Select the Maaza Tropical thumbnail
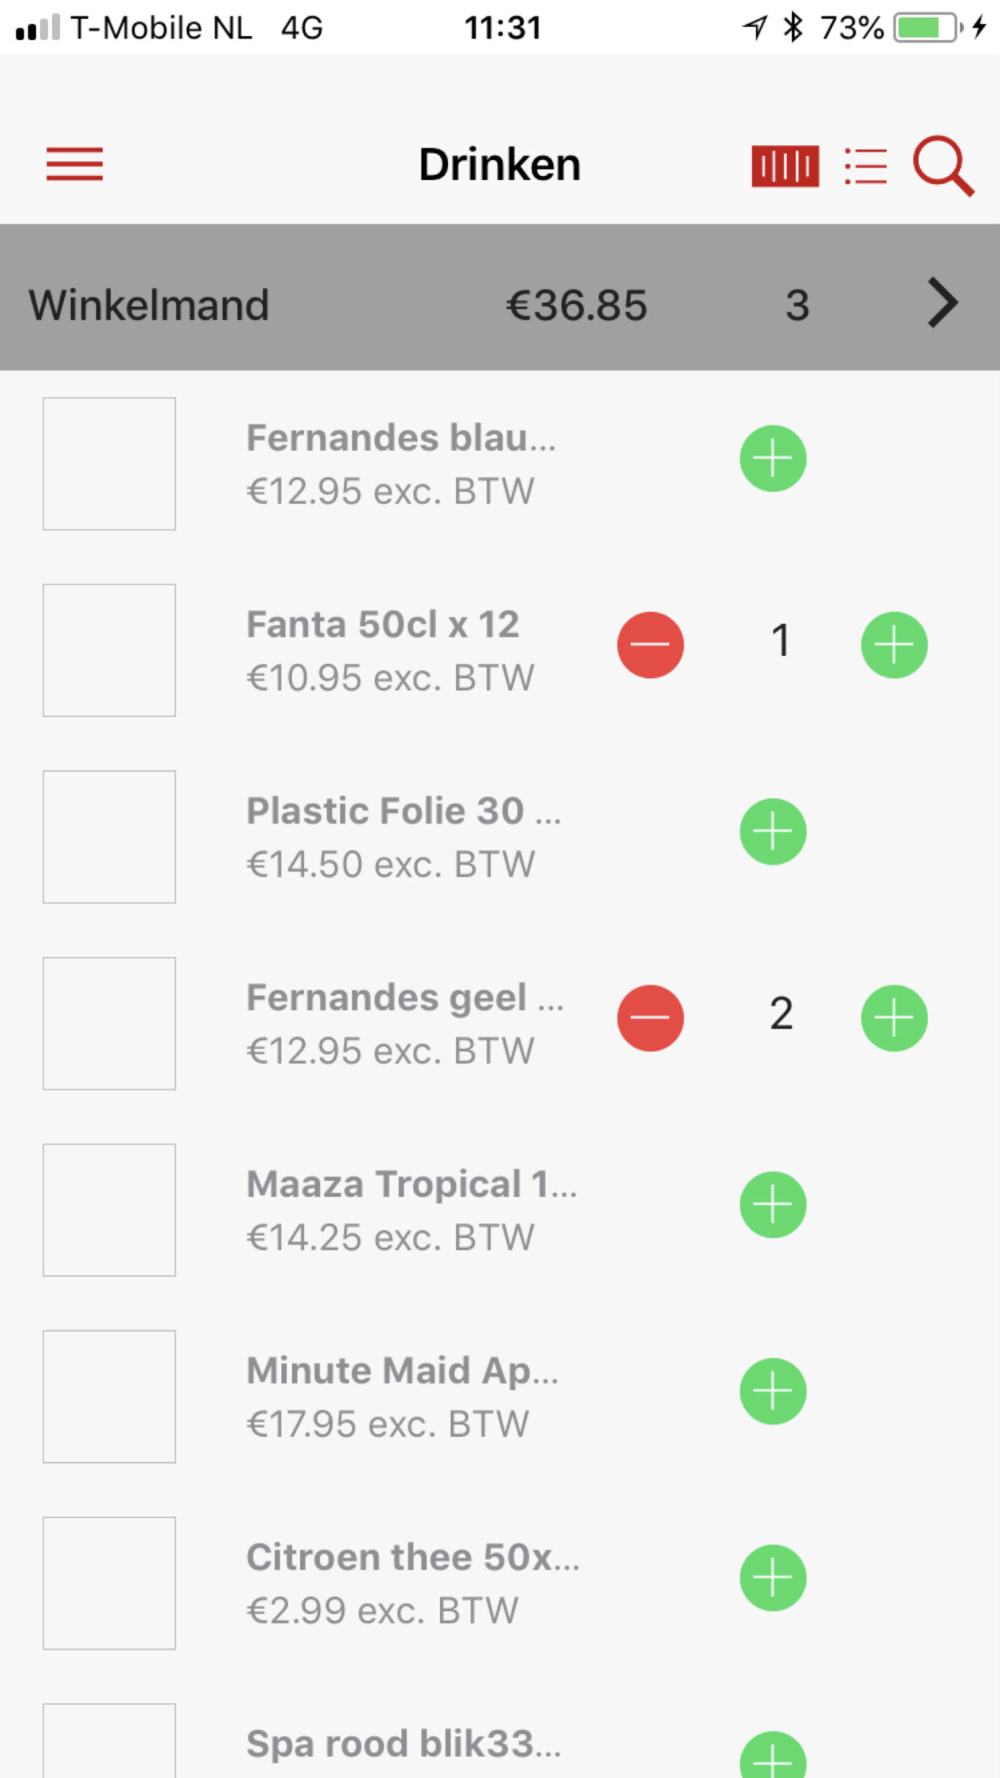 click(x=109, y=1210)
